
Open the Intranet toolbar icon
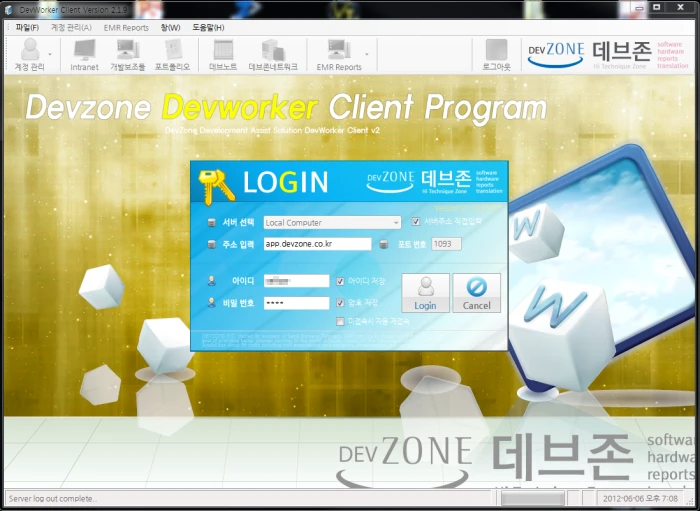point(84,55)
